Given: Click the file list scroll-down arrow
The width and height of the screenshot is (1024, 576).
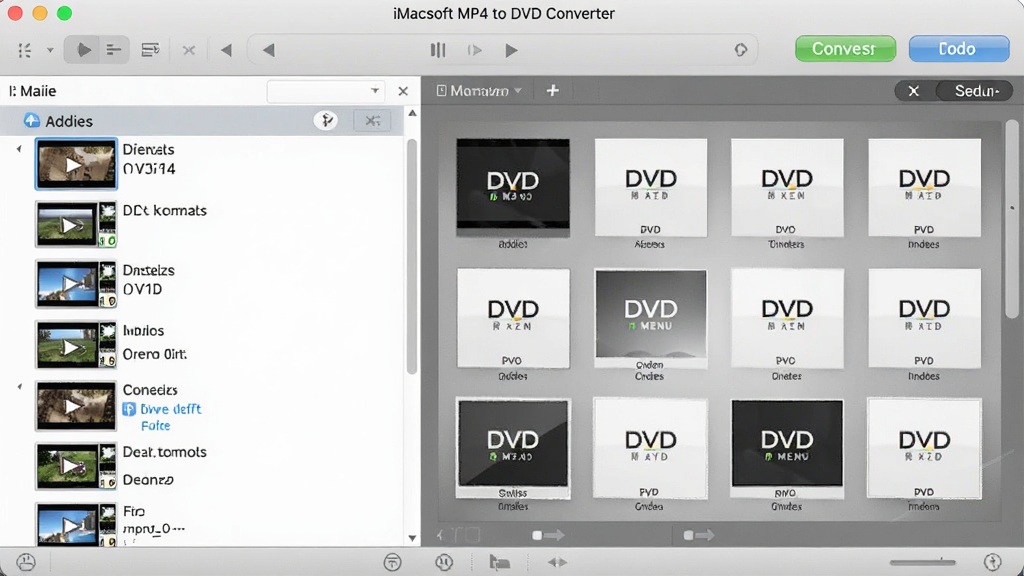Looking at the screenshot, I should coord(412,538).
